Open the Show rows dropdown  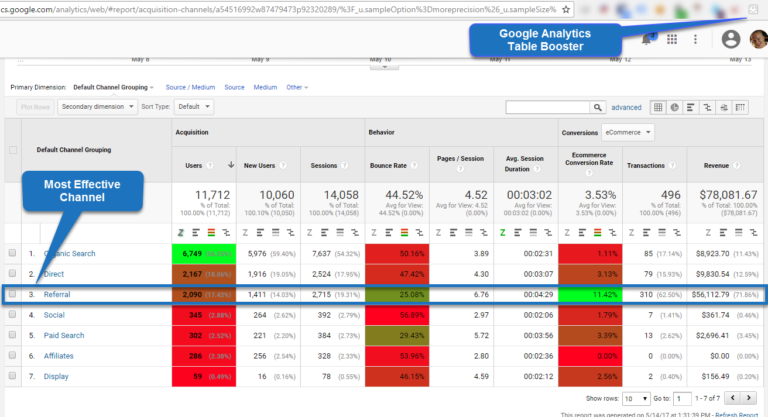click(636, 398)
